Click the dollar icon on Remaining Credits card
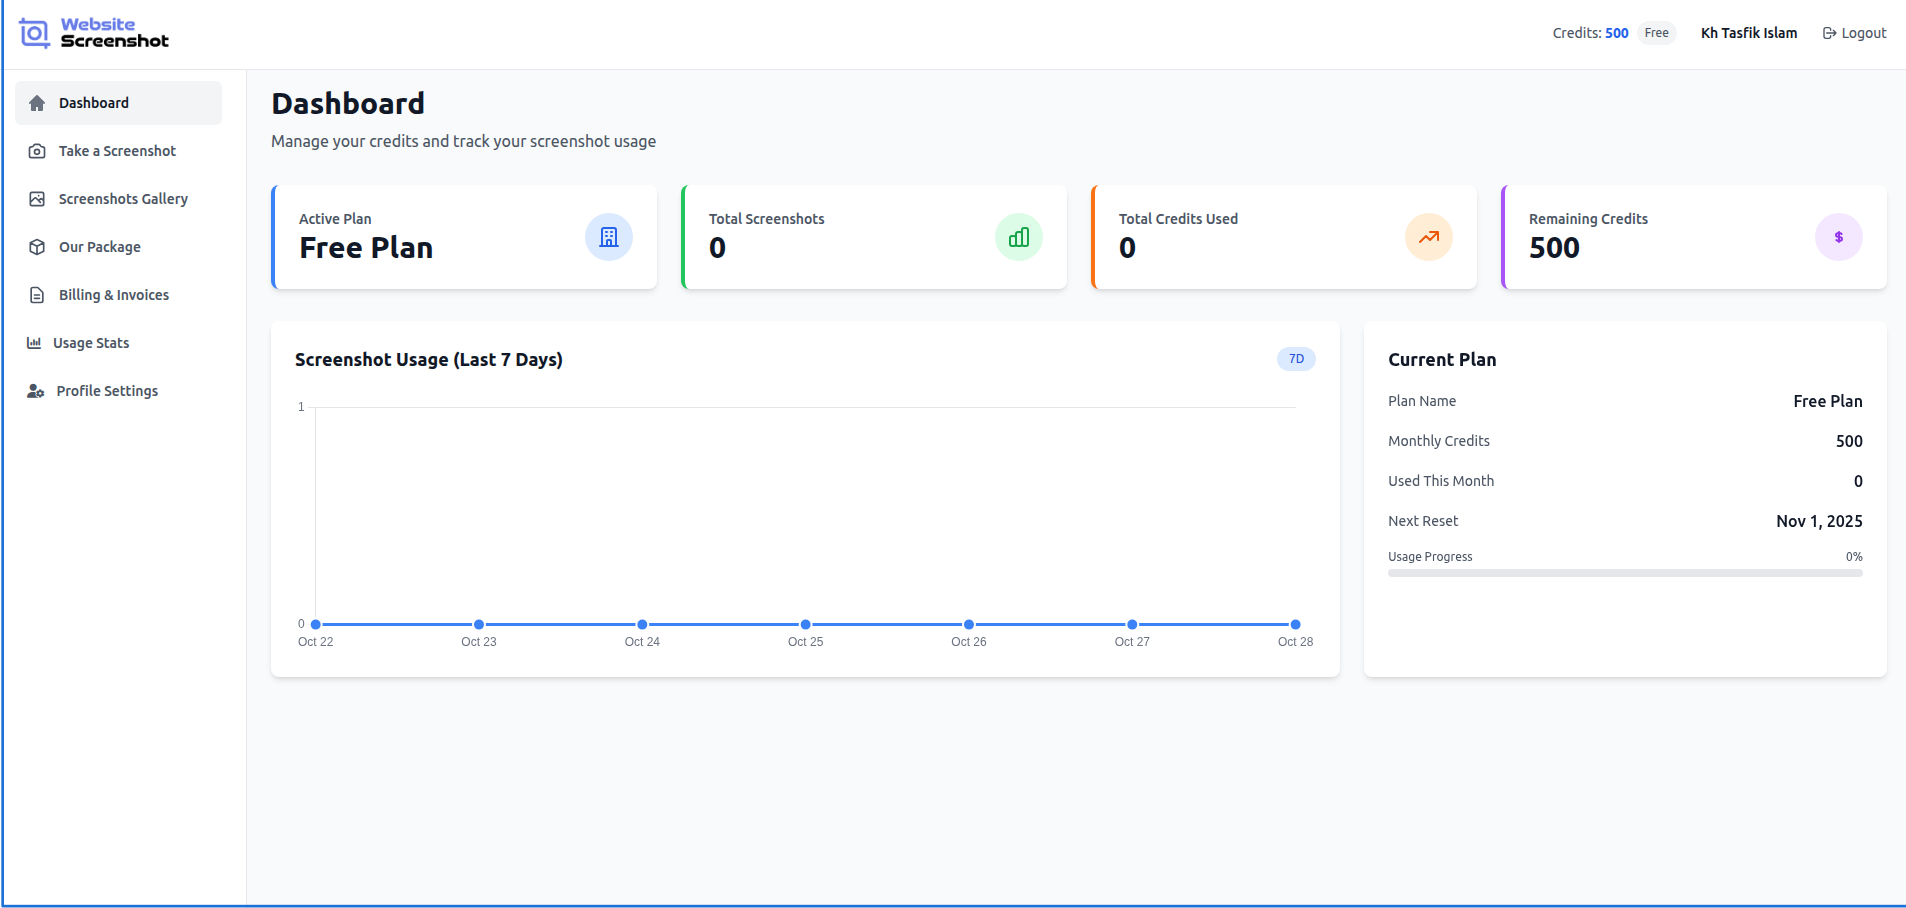 point(1838,237)
